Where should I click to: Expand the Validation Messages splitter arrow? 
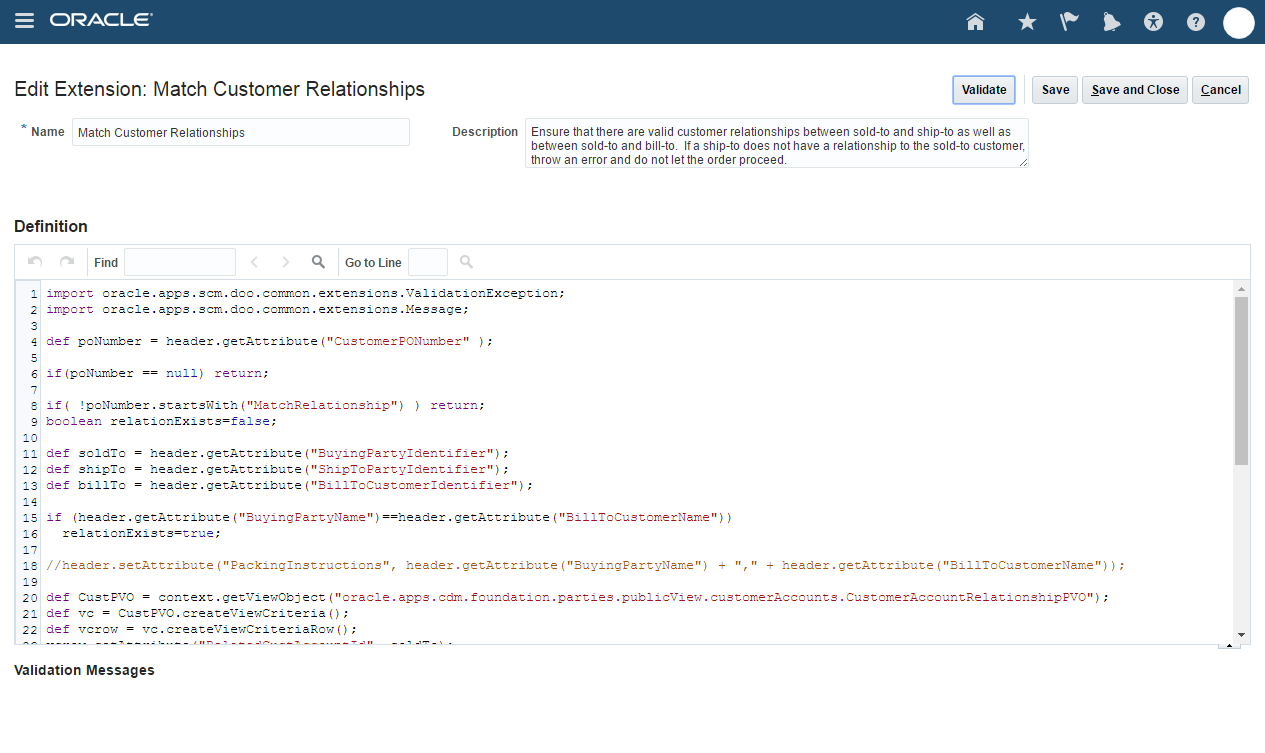(1223, 647)
